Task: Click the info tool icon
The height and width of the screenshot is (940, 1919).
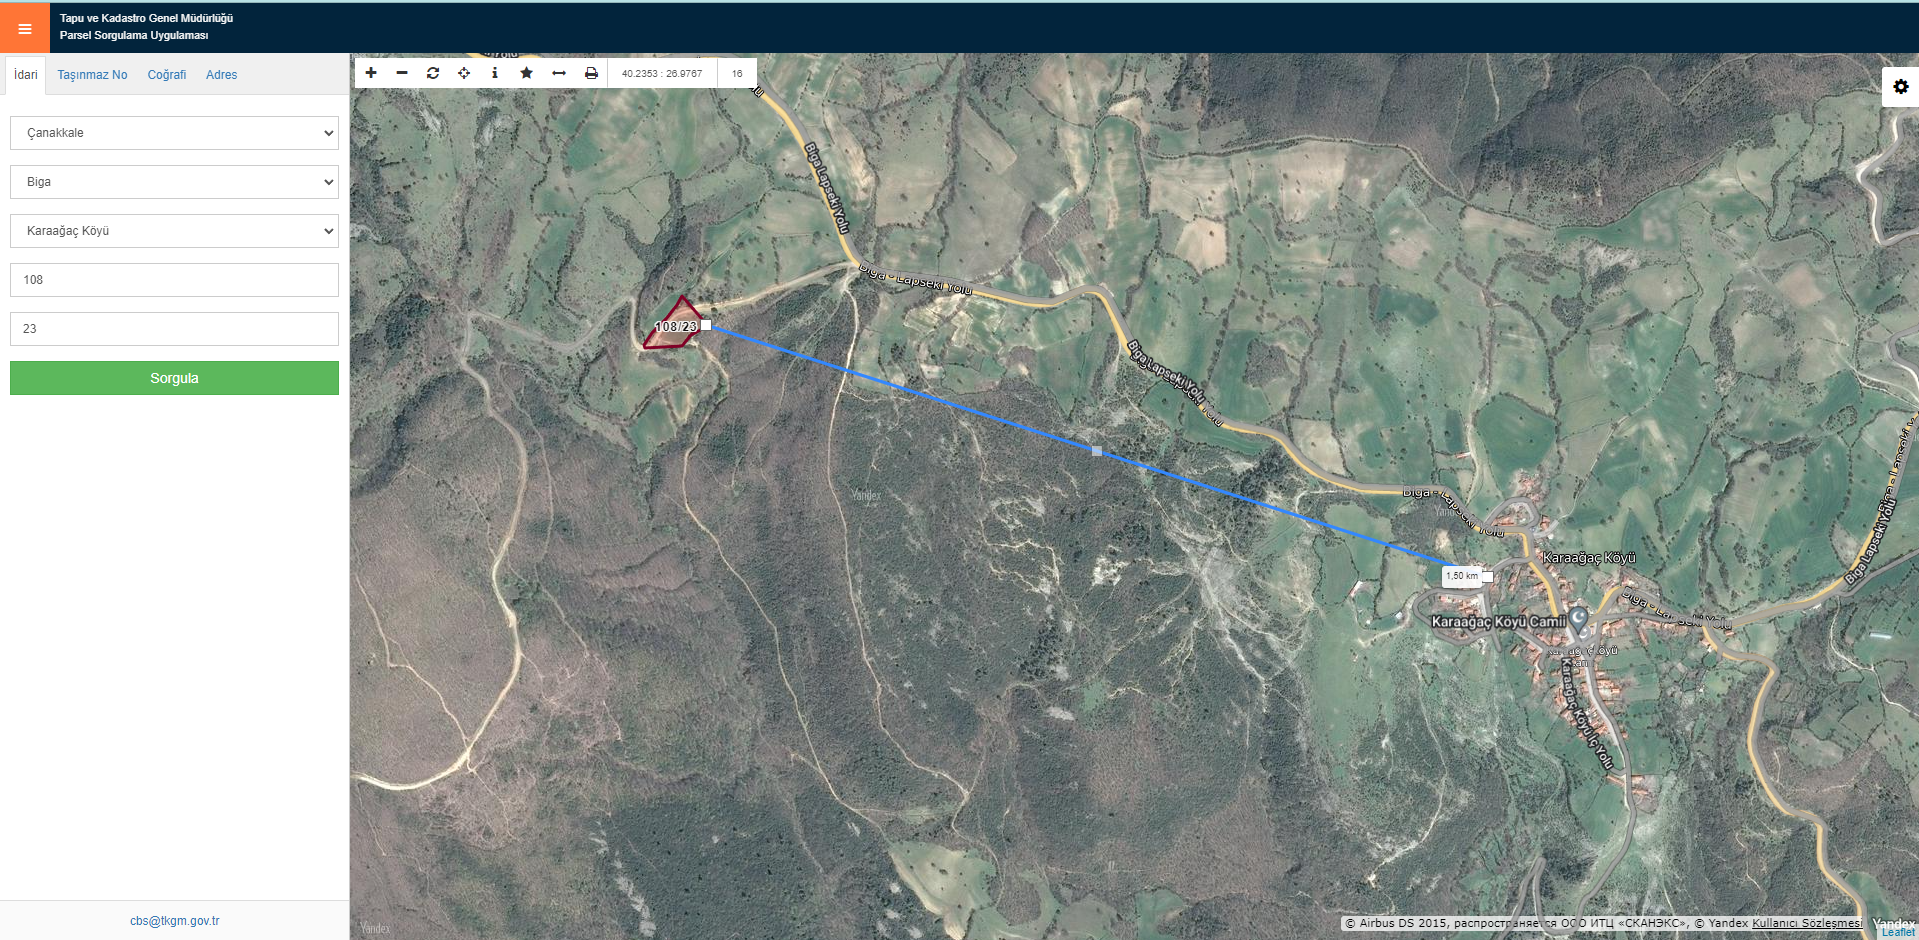Action: click(495, 73)
